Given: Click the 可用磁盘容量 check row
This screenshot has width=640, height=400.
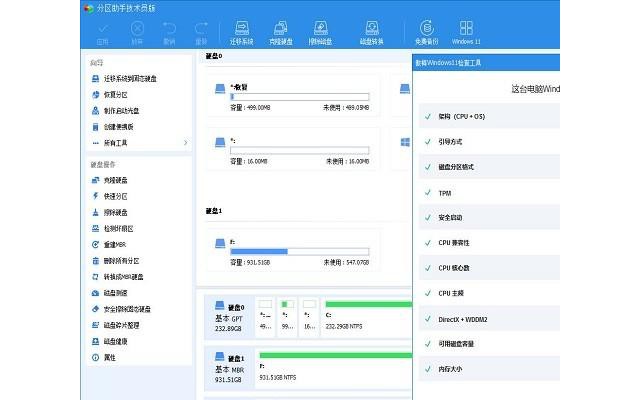Looking at the screenshot, I should coord(489,344).
